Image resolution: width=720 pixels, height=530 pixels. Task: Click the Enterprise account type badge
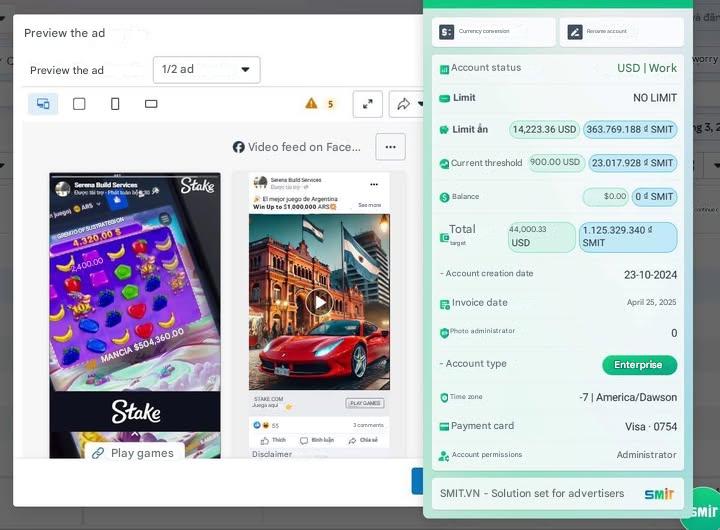click(x=639, y=365)
